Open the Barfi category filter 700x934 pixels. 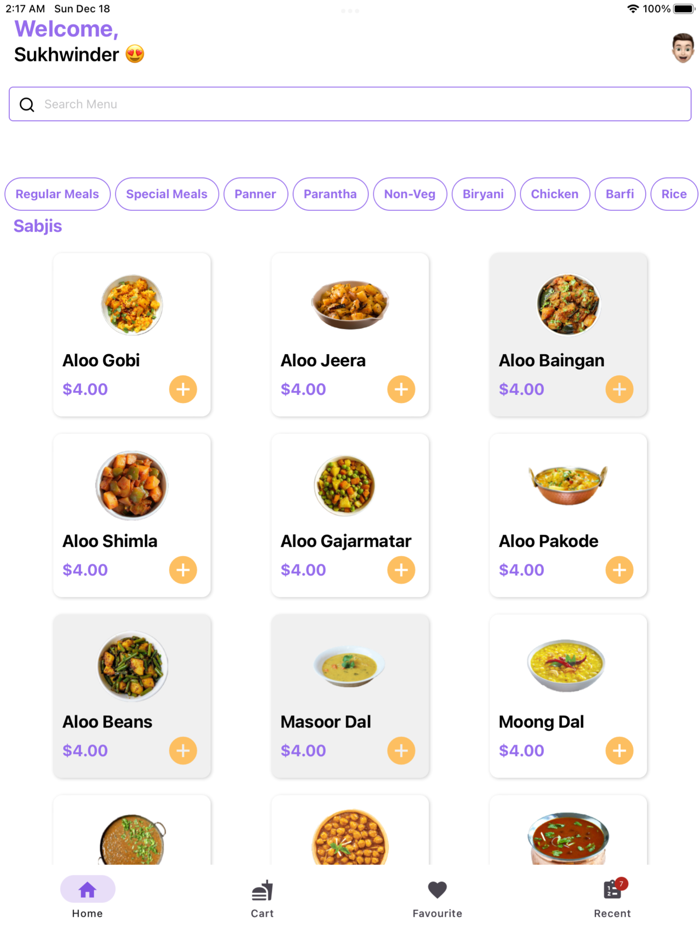pos(620,194)
